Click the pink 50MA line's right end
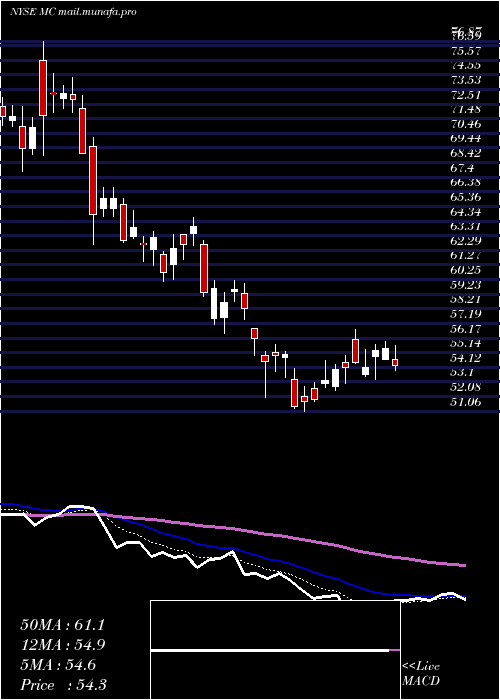The height and width of the screenshot is (700, 500). click(464, 566)
